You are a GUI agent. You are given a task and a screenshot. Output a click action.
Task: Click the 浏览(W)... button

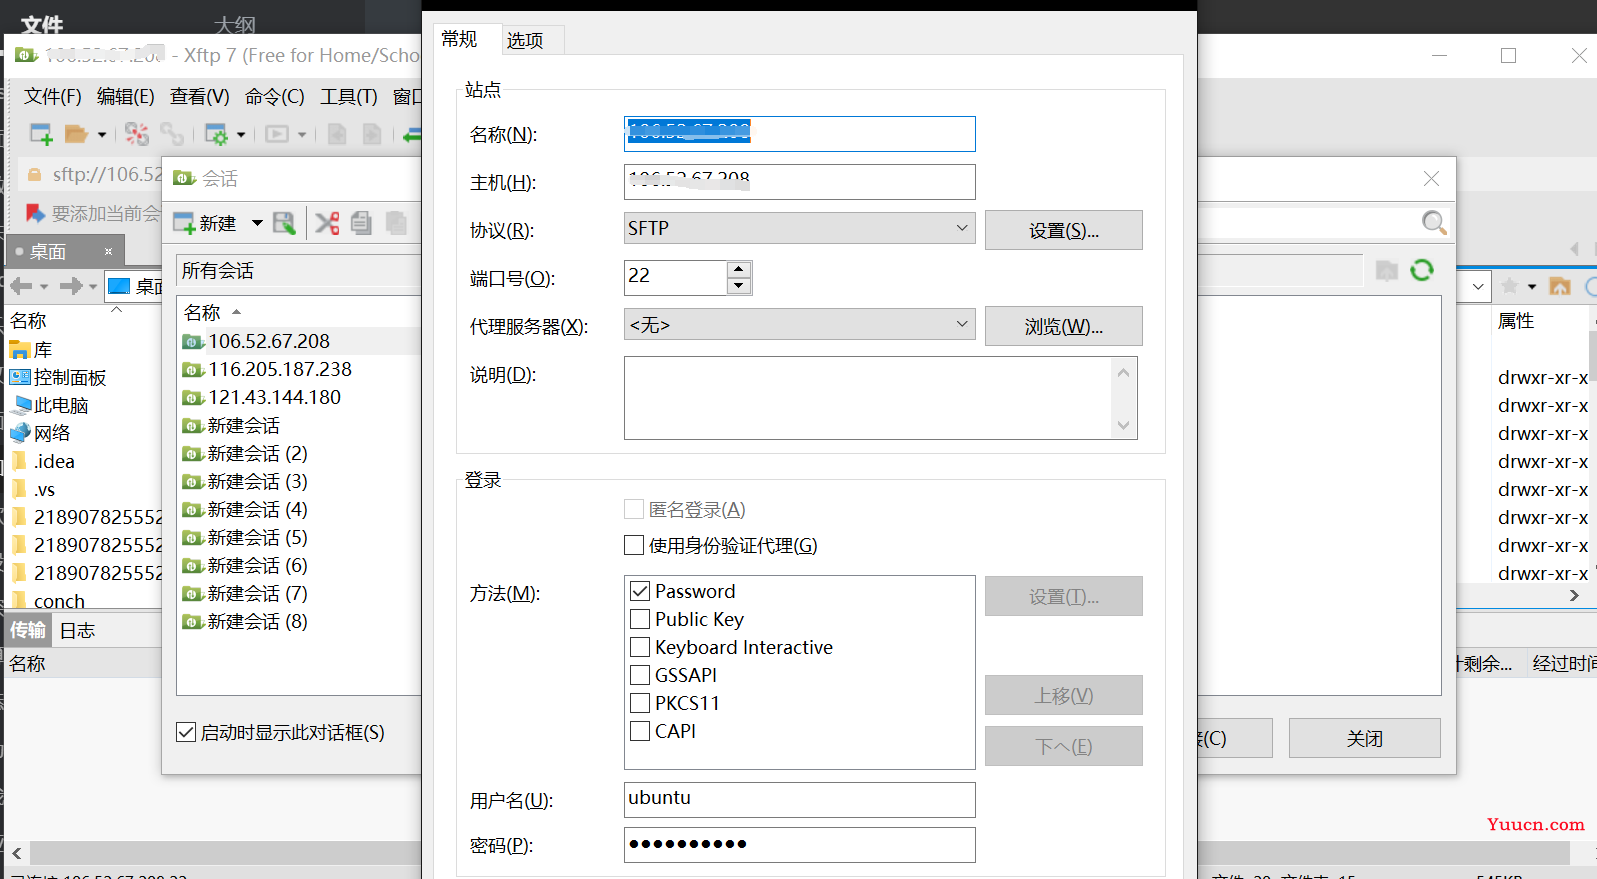pos(1064,326)
